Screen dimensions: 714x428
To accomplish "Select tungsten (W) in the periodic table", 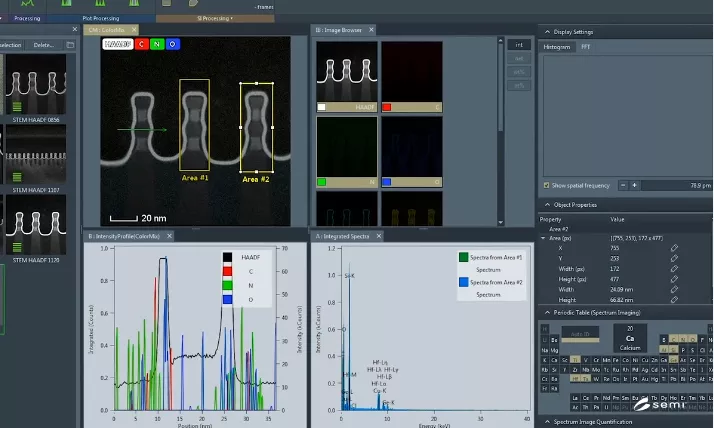I will [596, 379].
